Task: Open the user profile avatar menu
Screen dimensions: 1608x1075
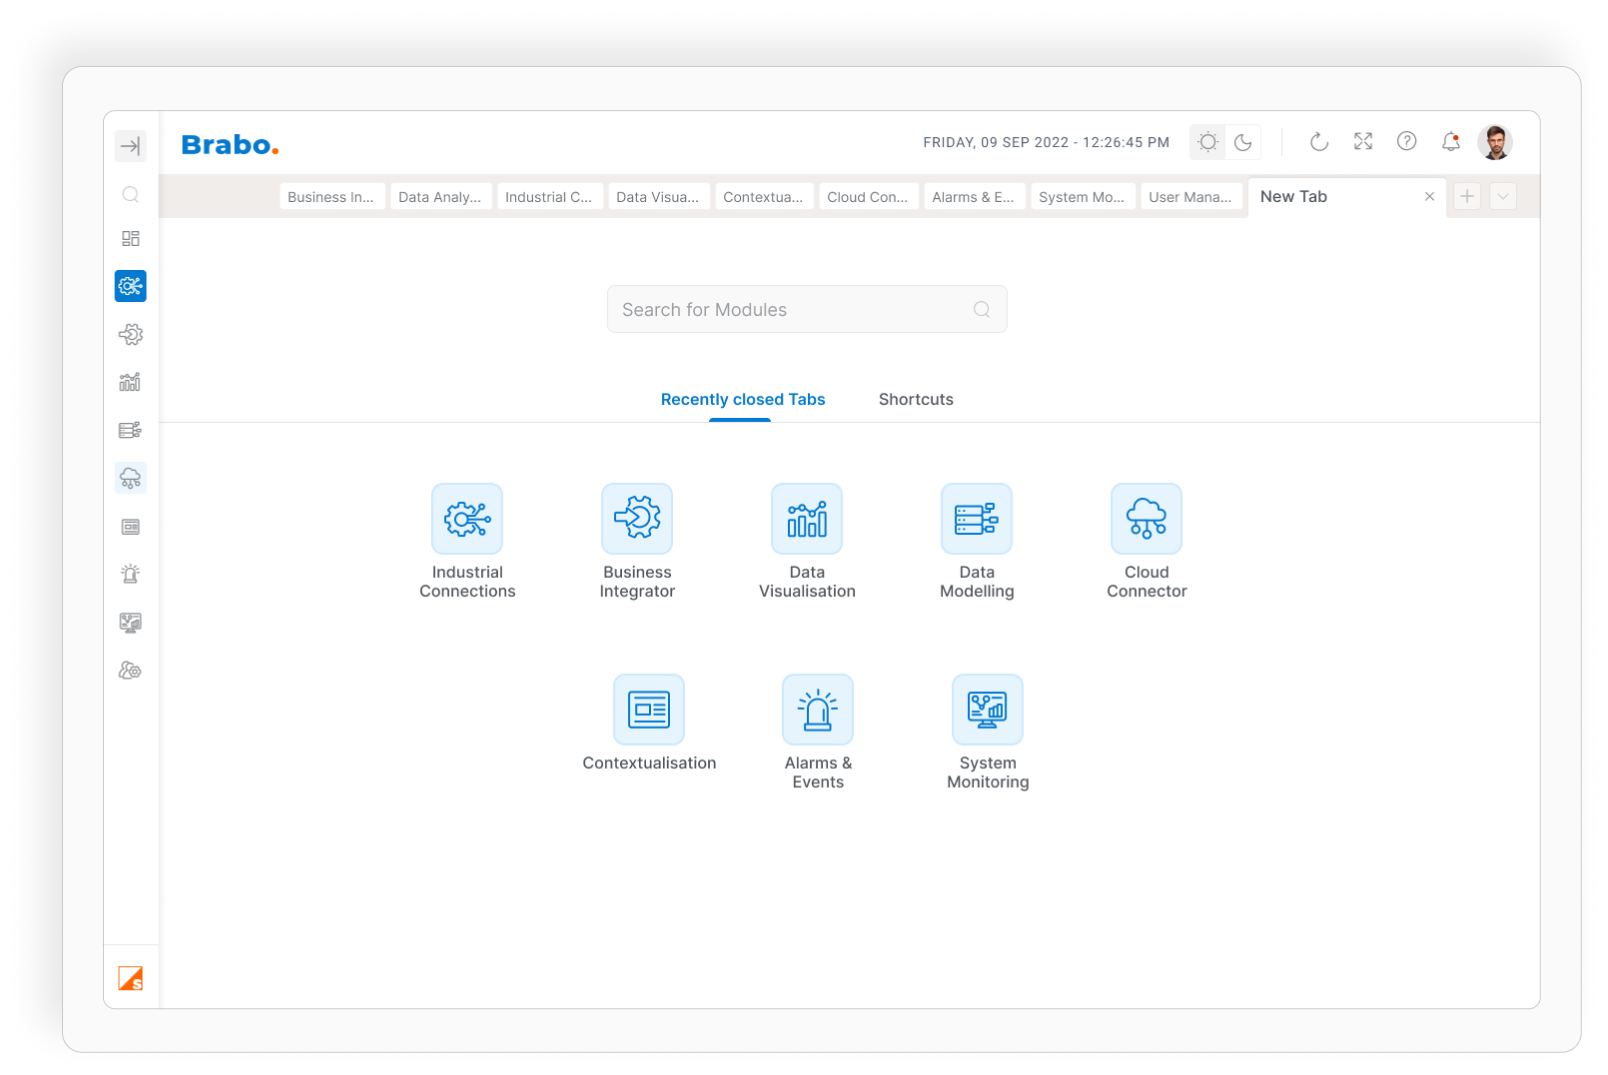Action: 1495,142
